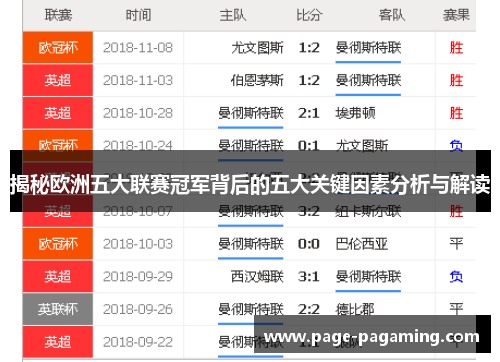This screenshot has height=362, width=500.
Task: Click the date 2018-10-28
Action: pos(138,113)
